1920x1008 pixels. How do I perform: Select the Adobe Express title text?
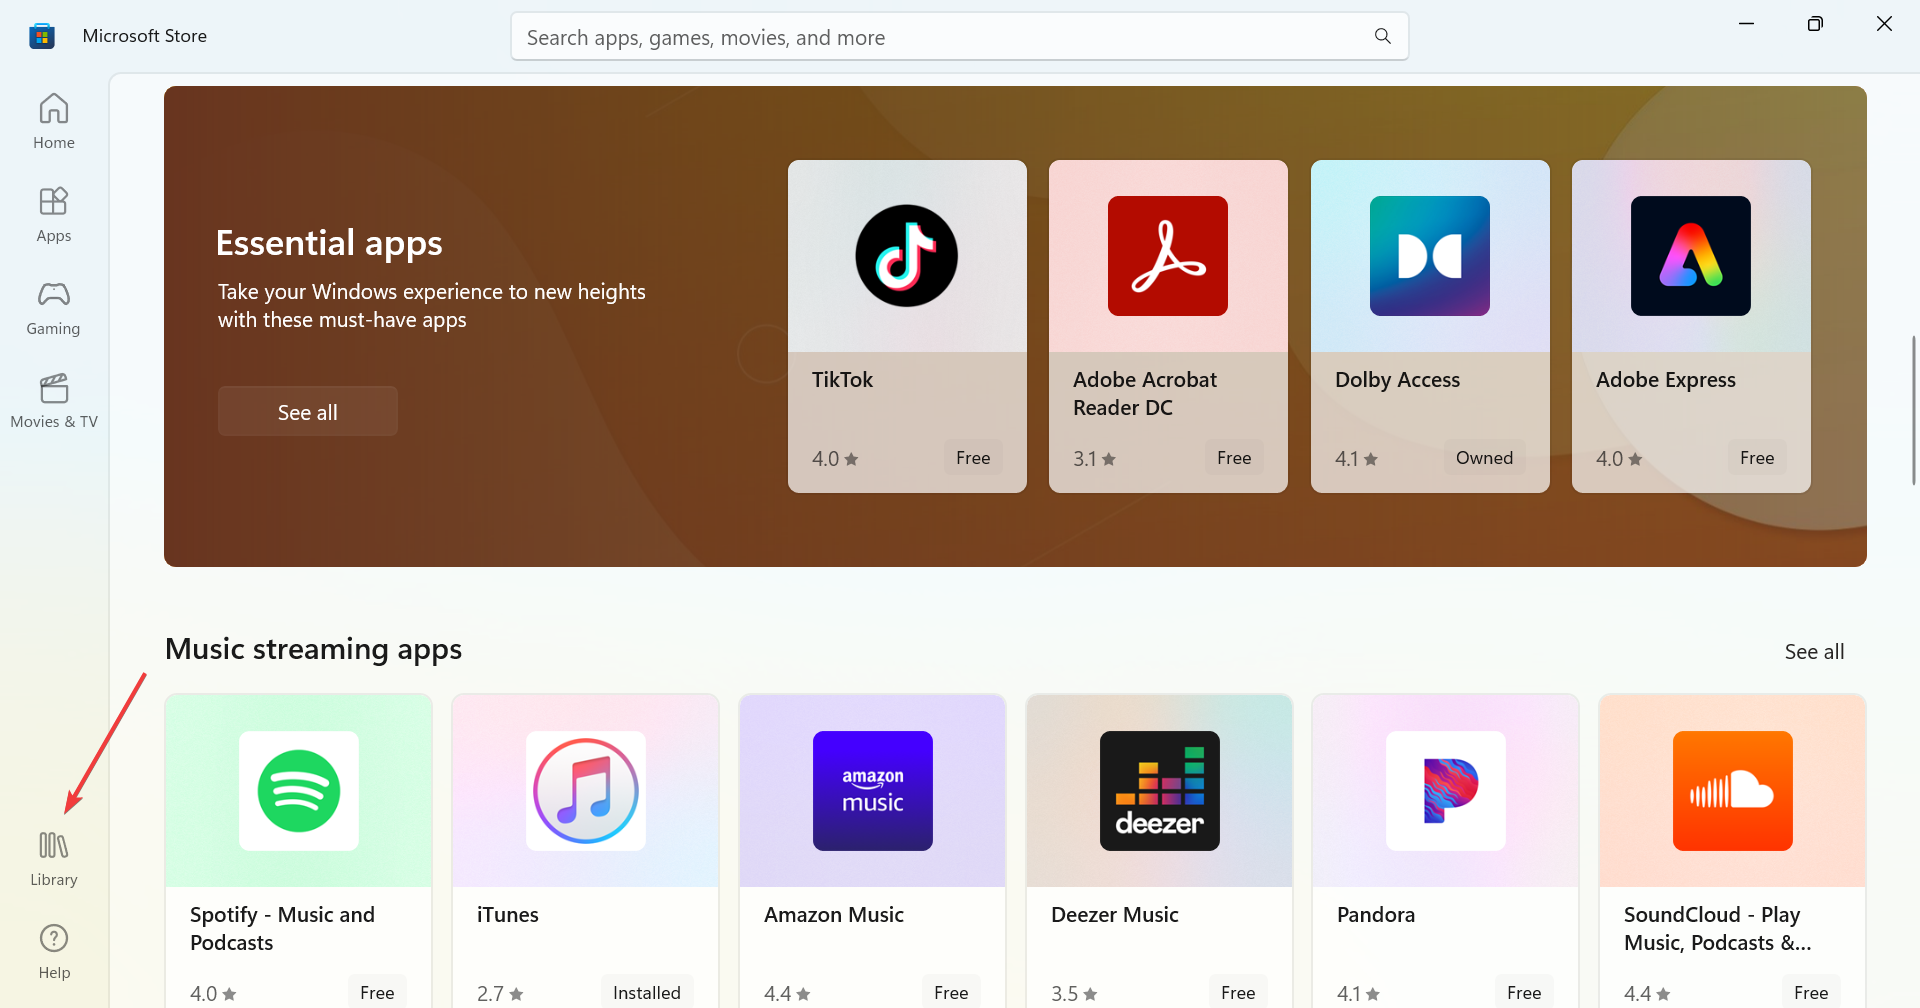click(1666, 380)
